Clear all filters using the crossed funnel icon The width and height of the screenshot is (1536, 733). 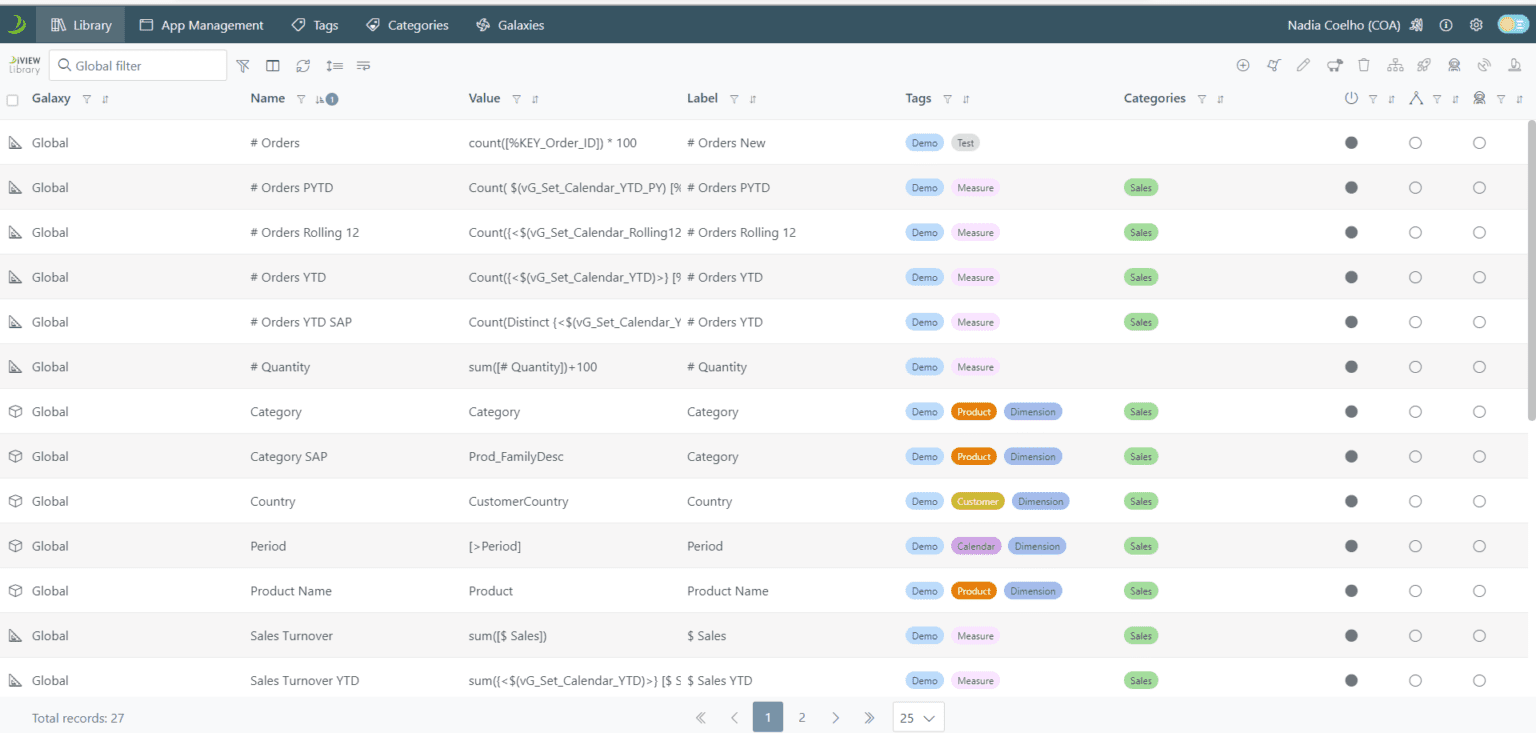pyautogui.click(x=243, y=66)
